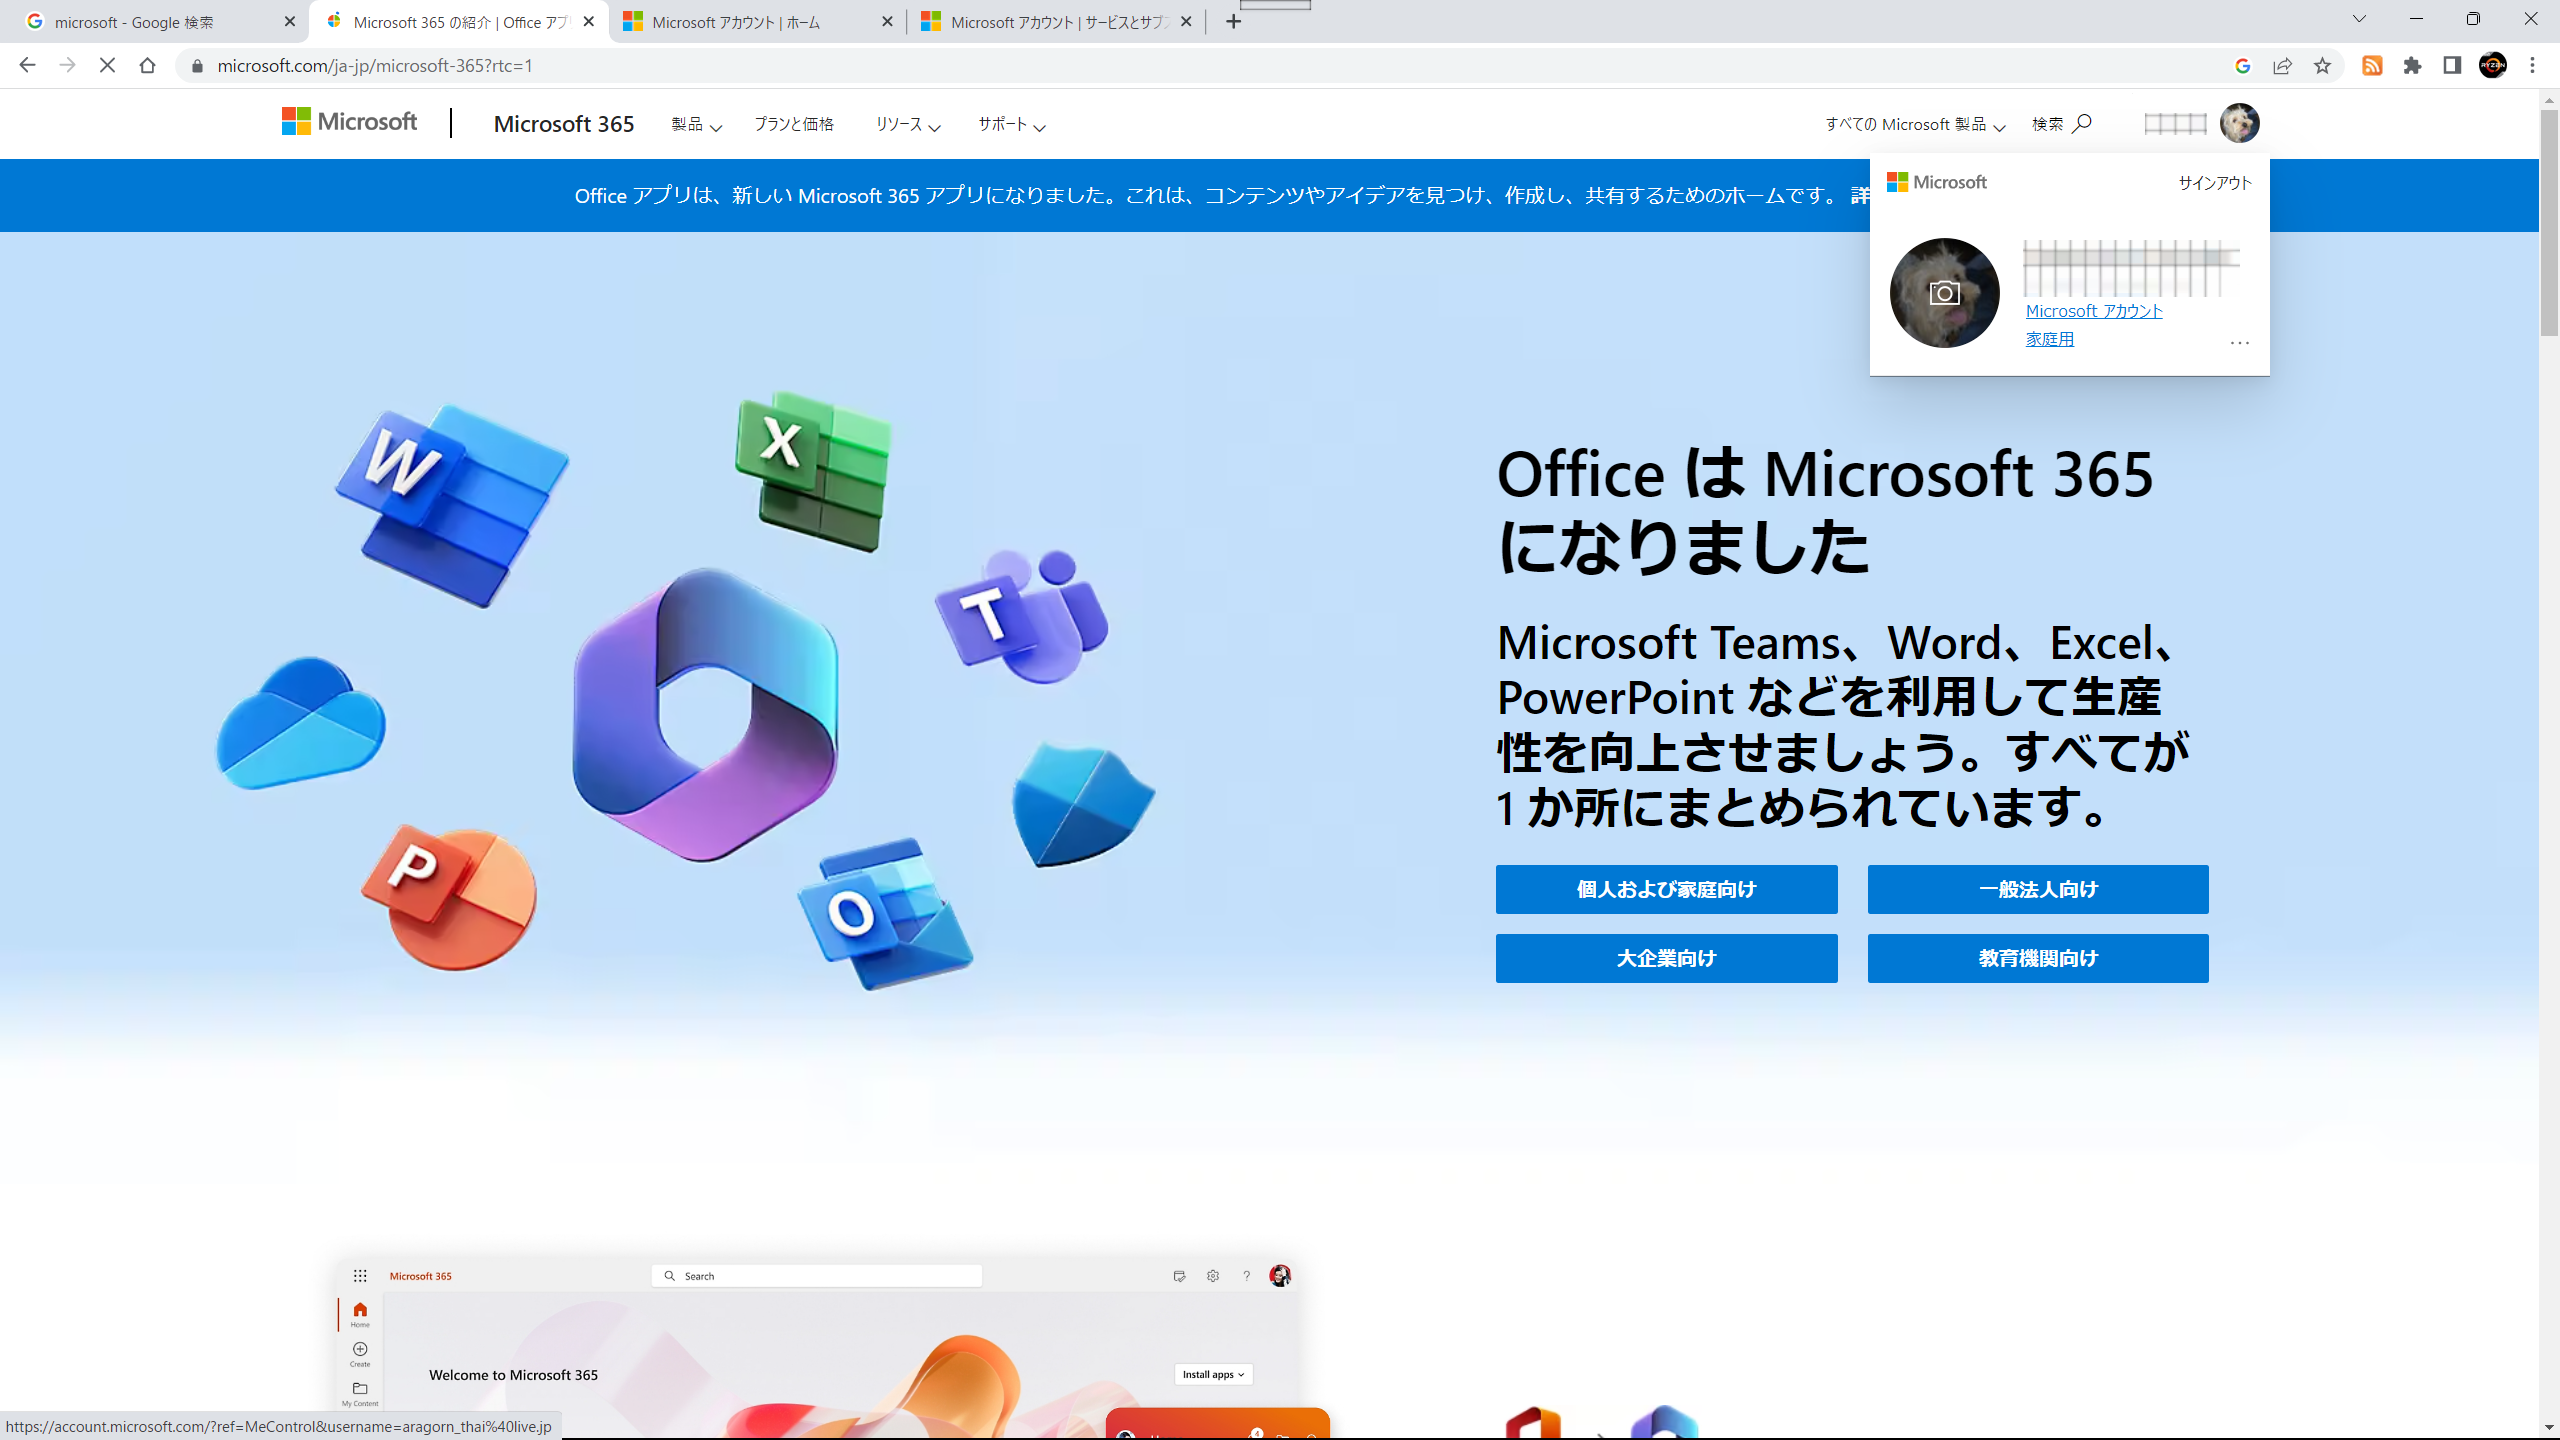
Task: Click the Microsoft logo in page header
Action: tap(349, 122)
